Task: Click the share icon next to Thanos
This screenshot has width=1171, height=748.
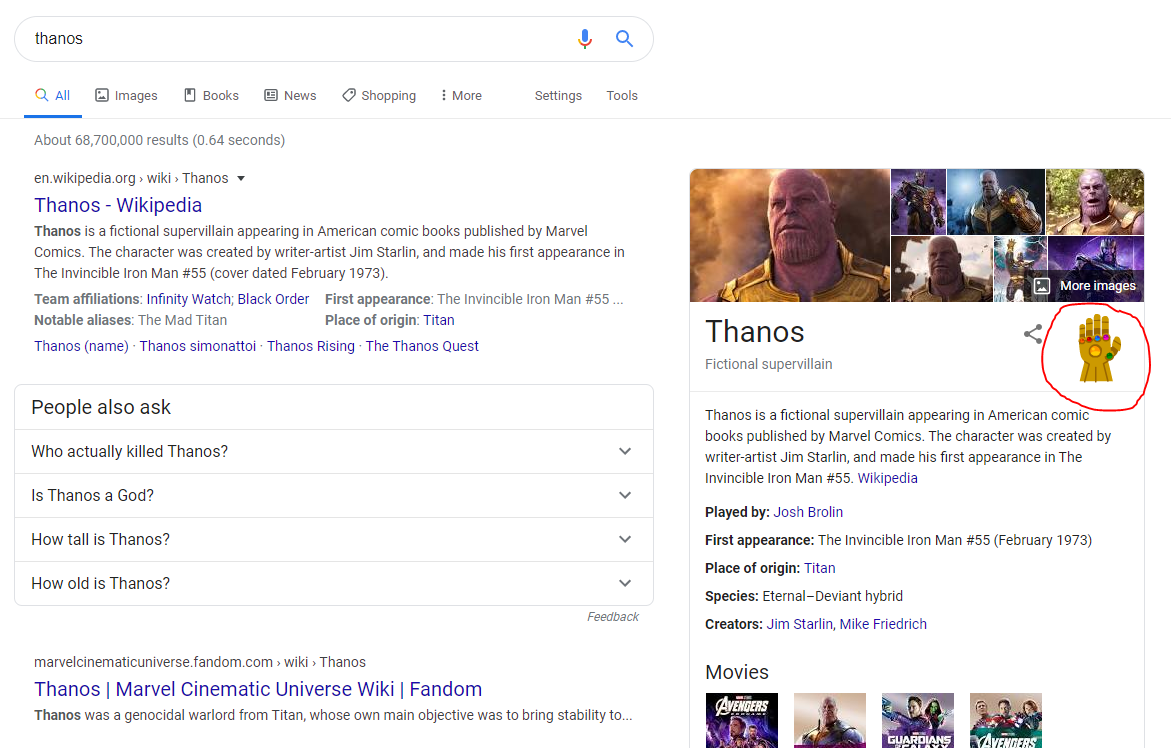Action: click(1033, 334)
